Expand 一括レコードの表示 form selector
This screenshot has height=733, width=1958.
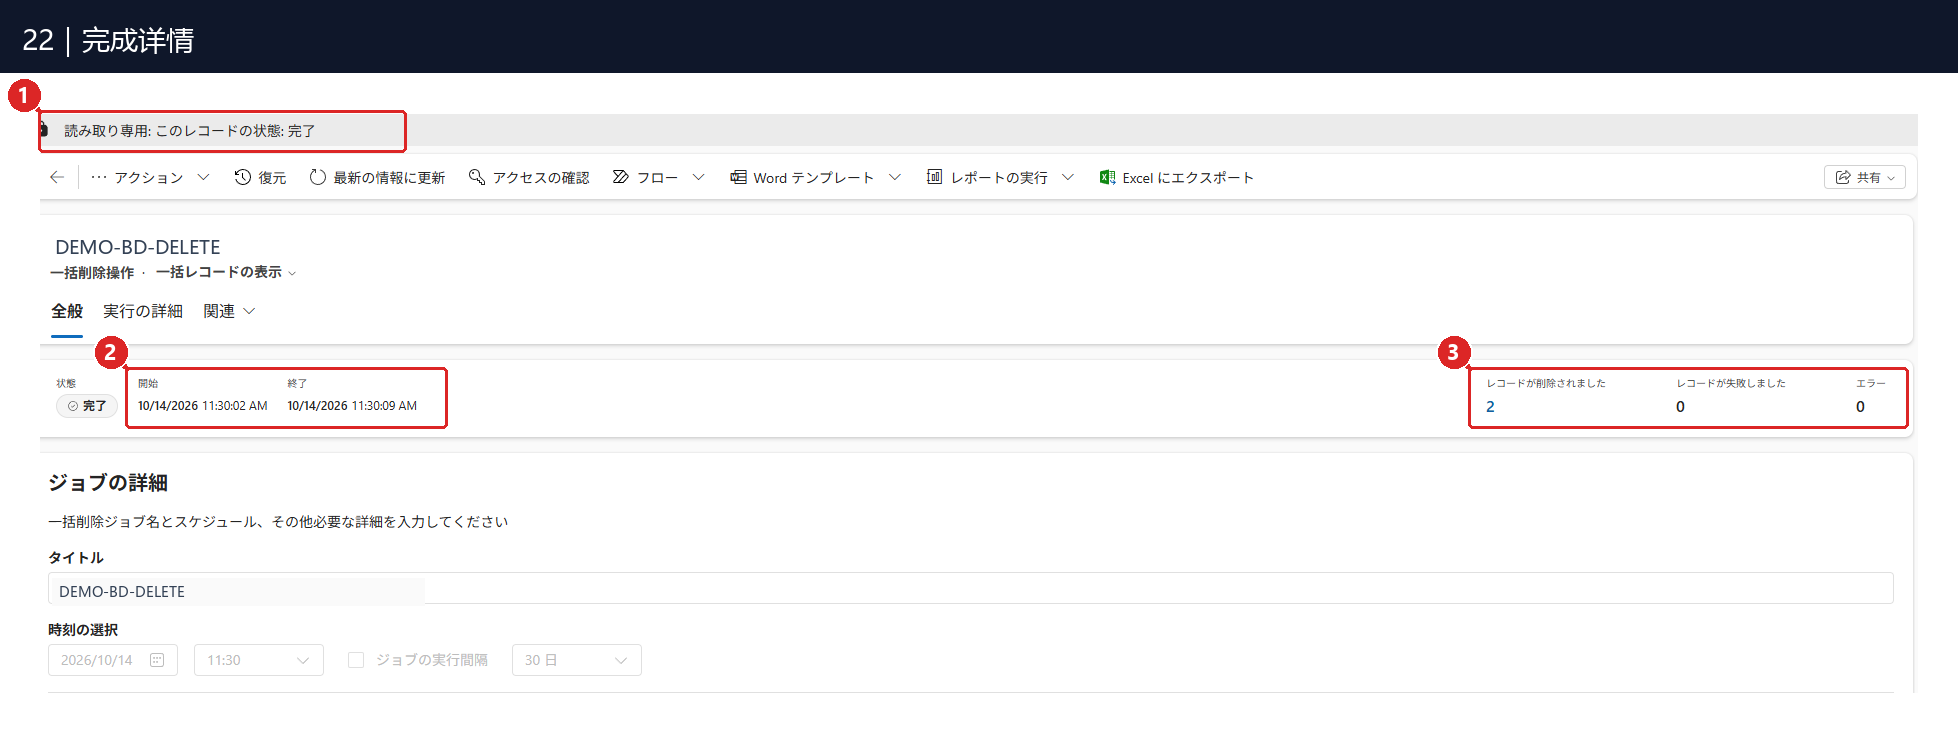[226, 272]
